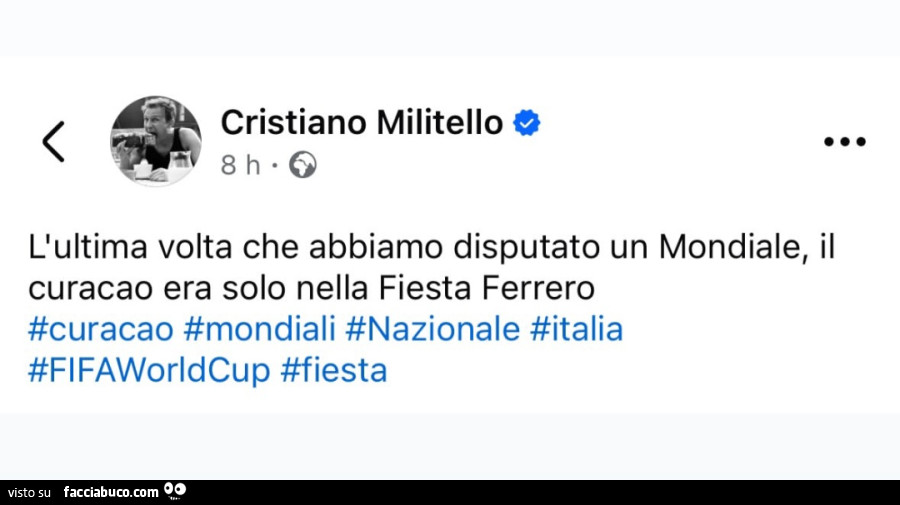Open the #curacao hashtag

101,329
